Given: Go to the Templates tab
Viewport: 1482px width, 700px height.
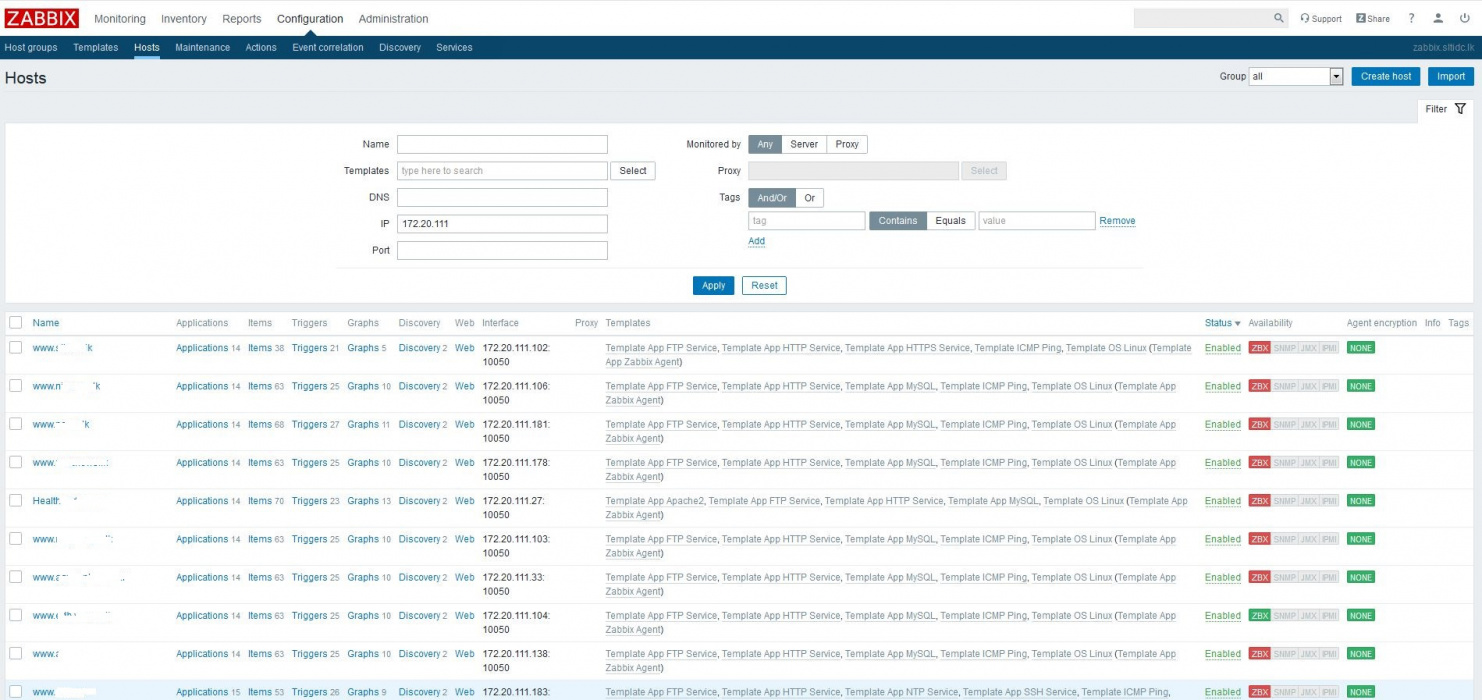Looking at the screenshot, I should (96, 47).
